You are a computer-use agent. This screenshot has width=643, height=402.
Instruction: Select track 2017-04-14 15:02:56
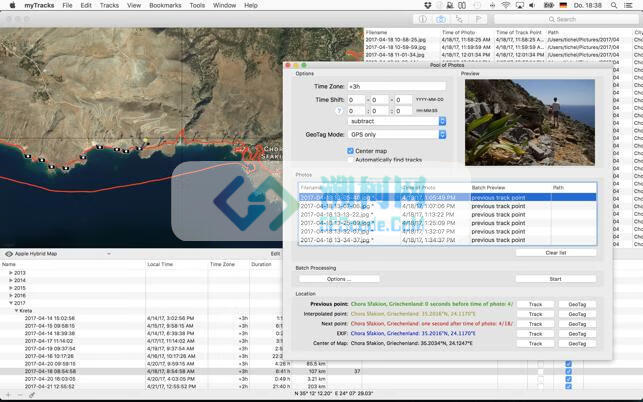click(x=50, y=318)
